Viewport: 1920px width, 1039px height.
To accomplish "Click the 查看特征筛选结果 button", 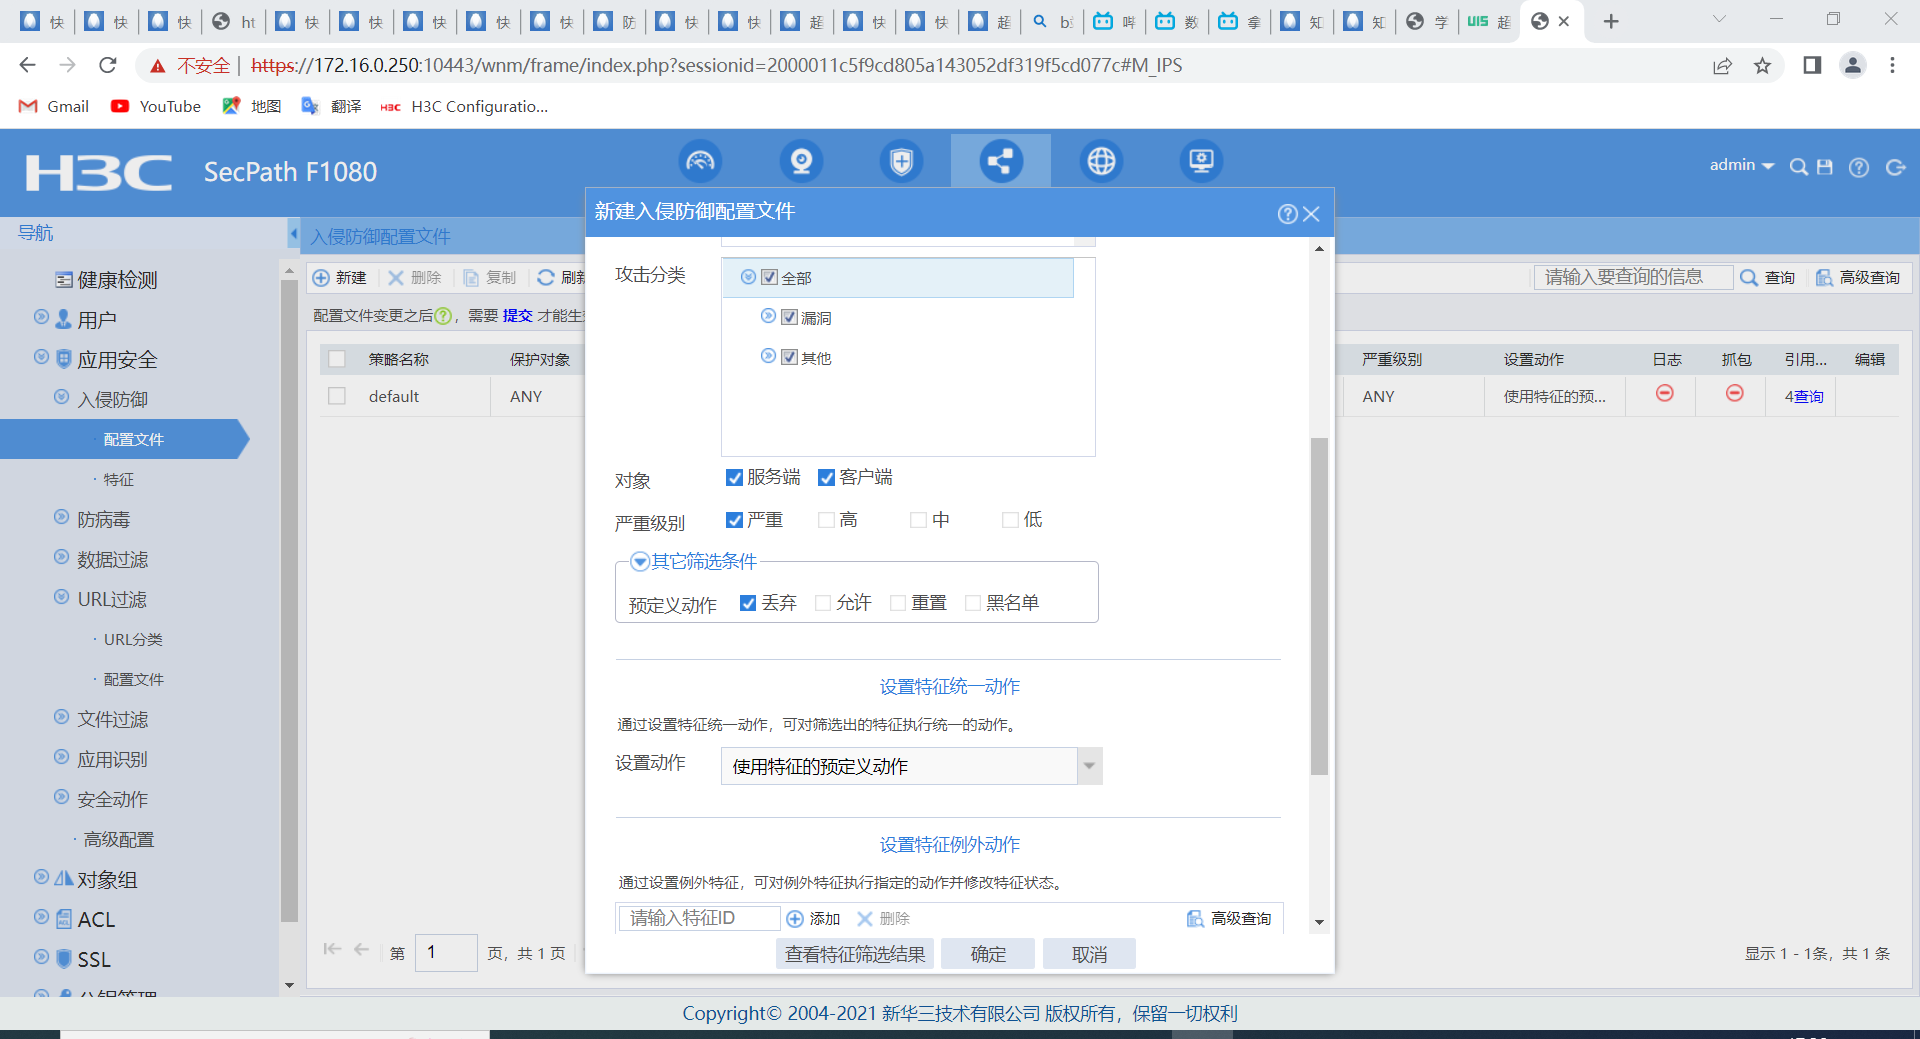I will coord(855,954).
